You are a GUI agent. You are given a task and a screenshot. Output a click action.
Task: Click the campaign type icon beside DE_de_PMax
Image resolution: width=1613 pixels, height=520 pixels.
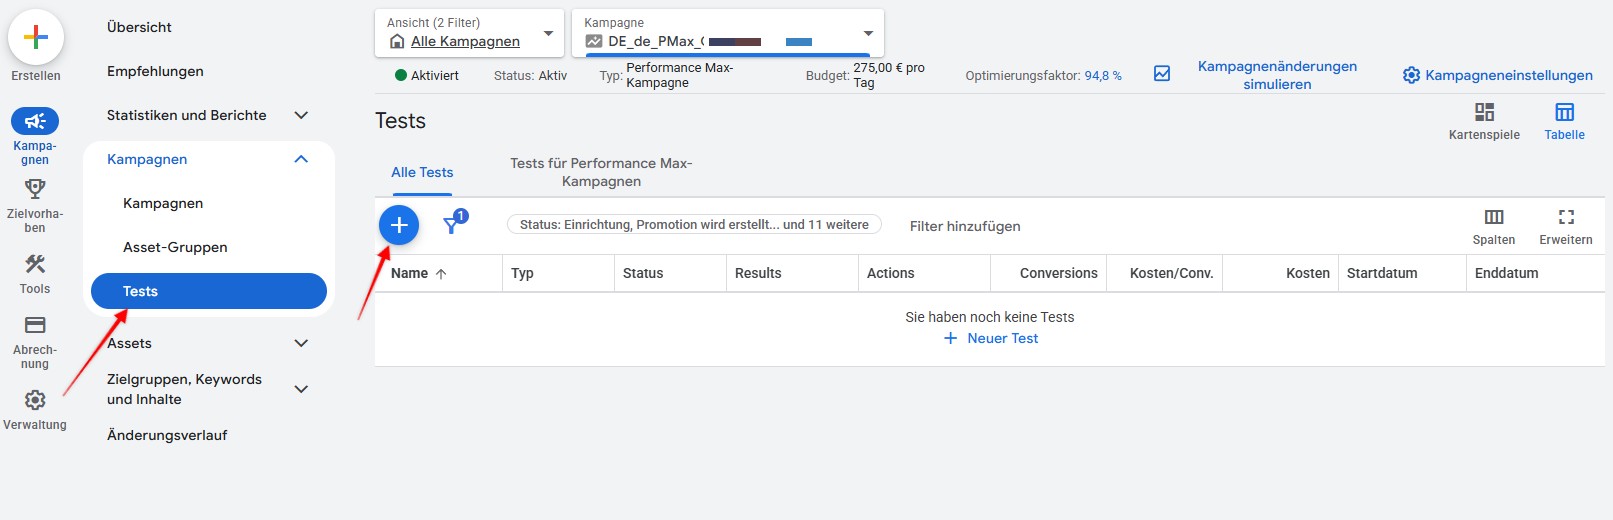(x=594, y=41)
